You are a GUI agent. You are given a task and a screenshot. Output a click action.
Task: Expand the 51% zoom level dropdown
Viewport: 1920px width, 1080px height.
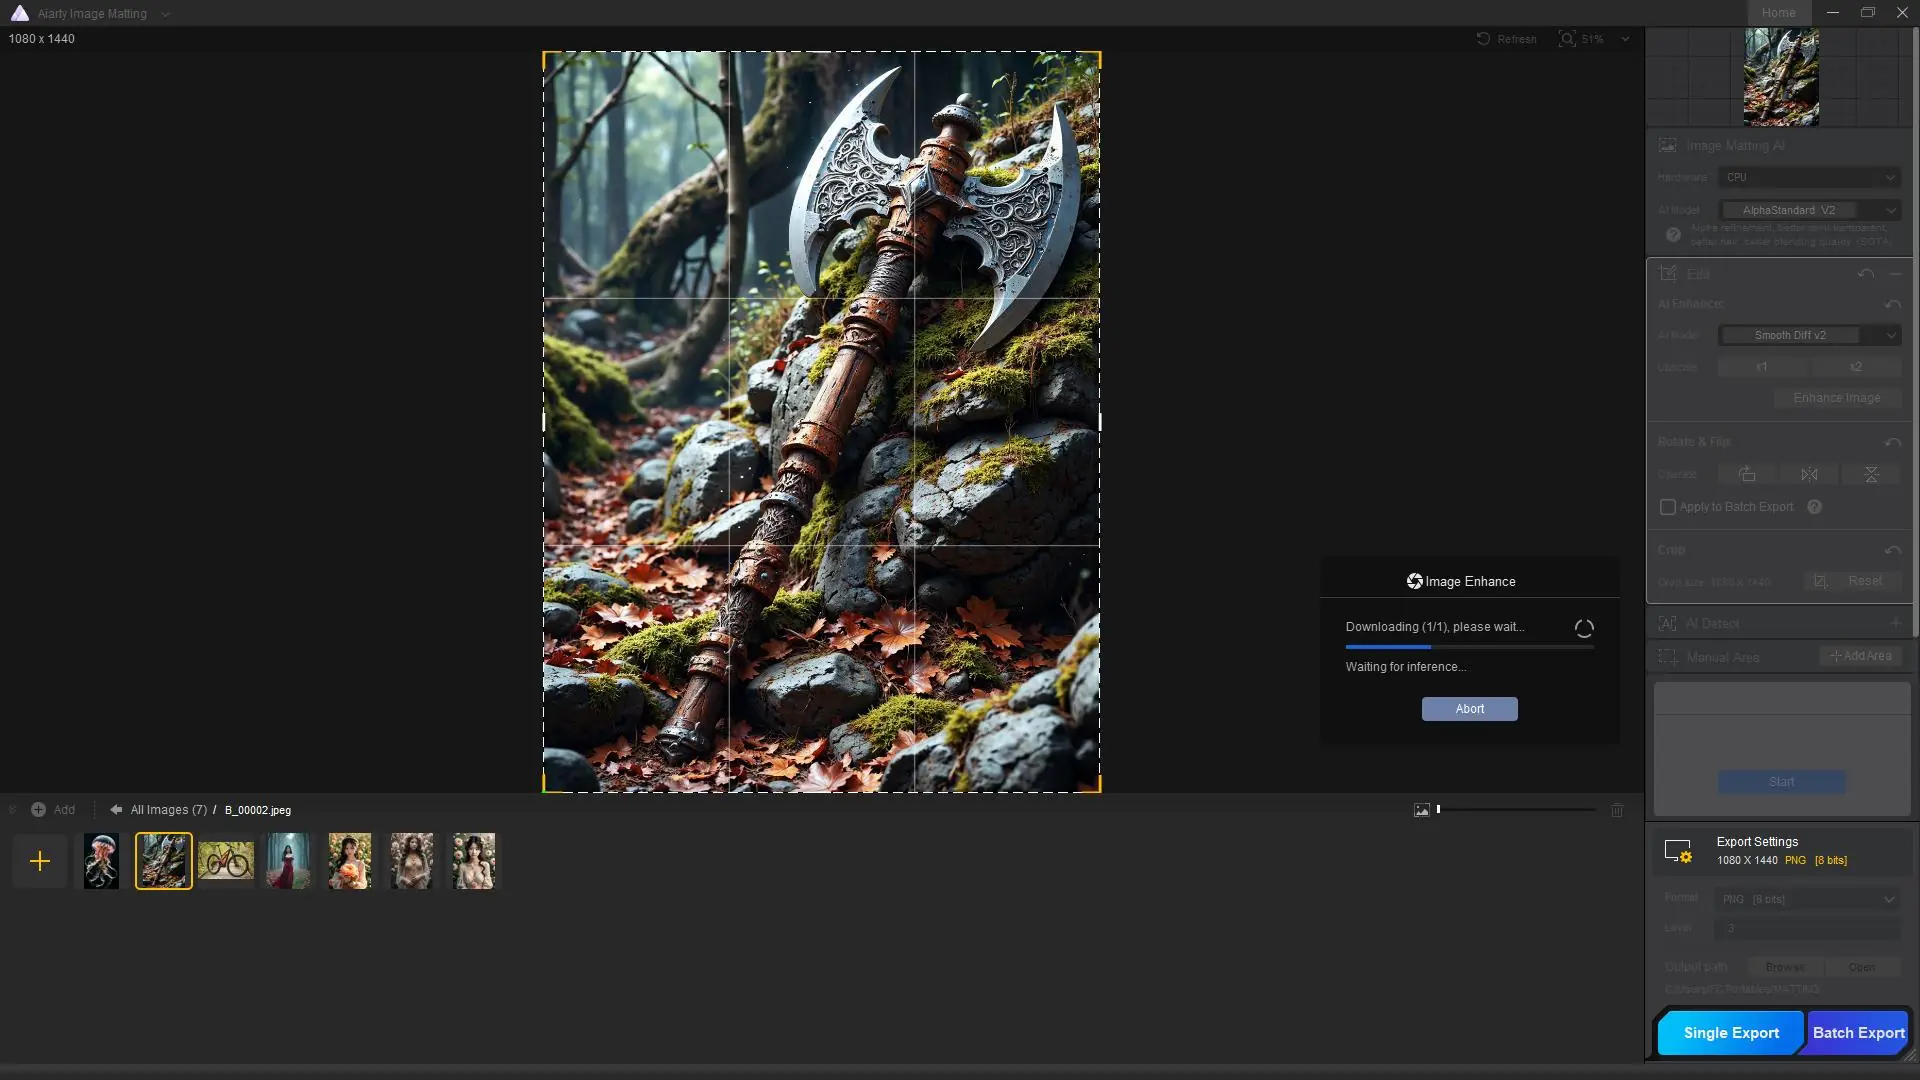[1625, 39]
